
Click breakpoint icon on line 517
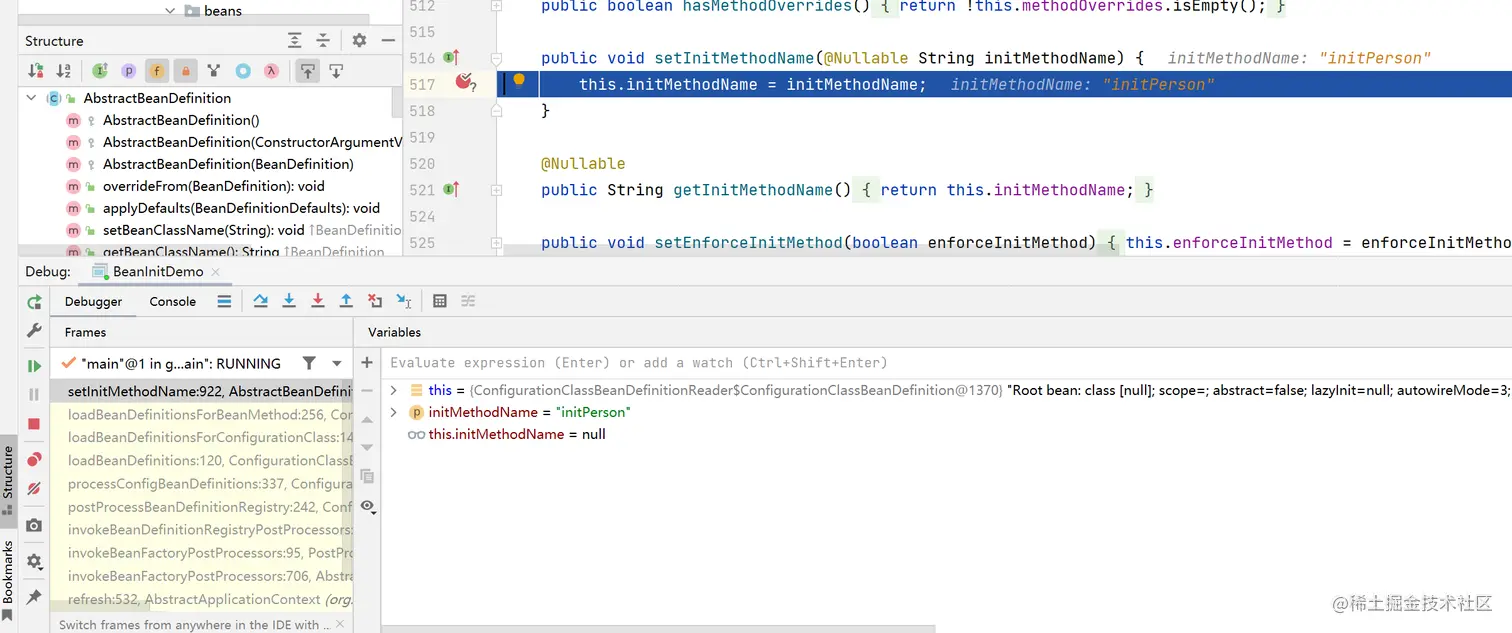point(464,83)
